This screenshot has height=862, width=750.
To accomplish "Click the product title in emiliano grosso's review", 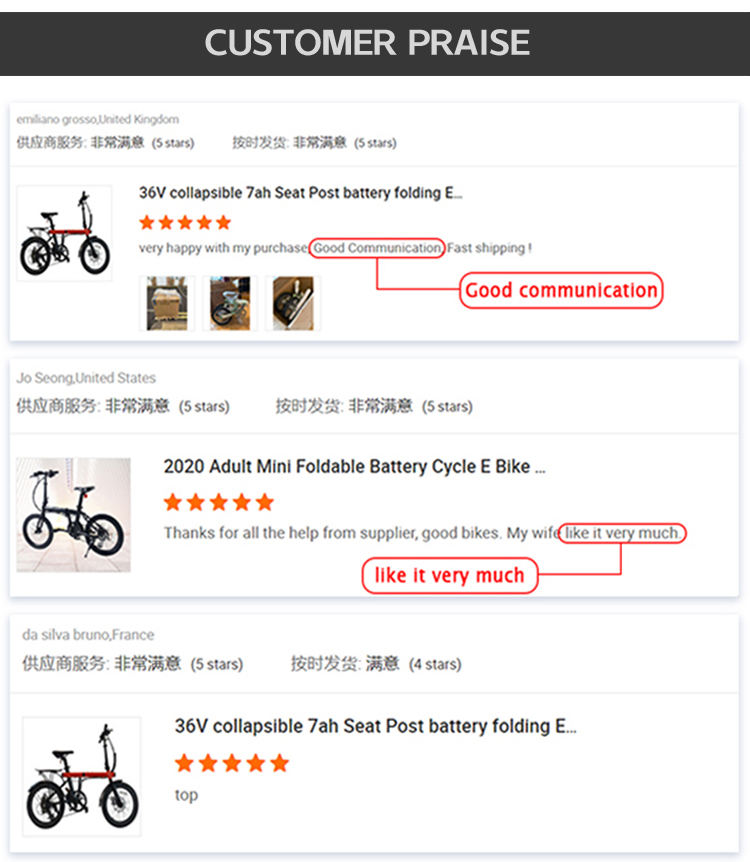I will (x=300, y=193).
